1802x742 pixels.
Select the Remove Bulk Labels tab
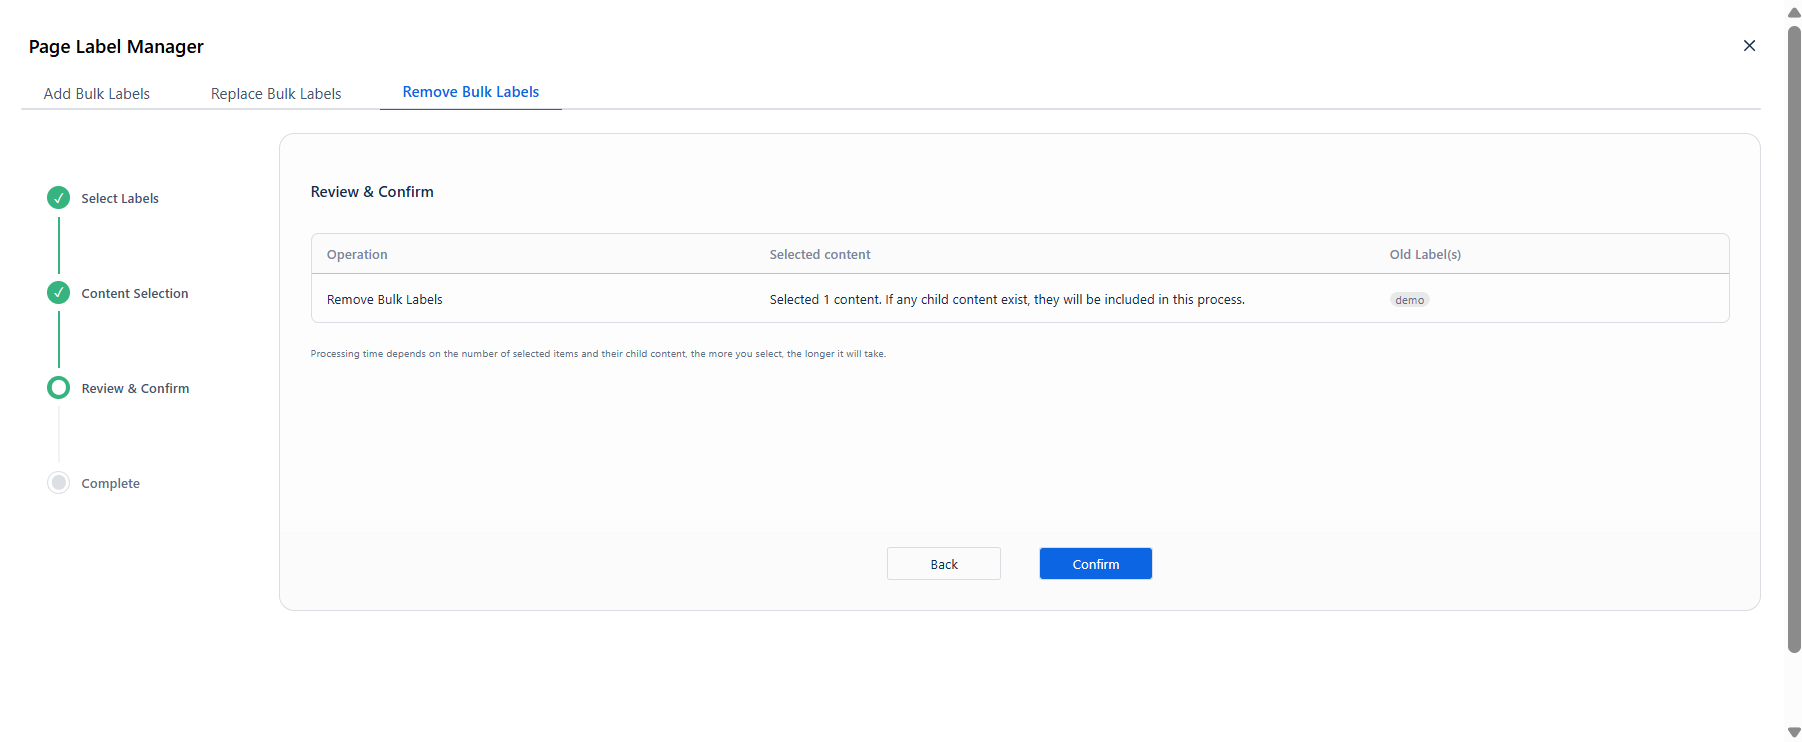[x=471, y=92]
